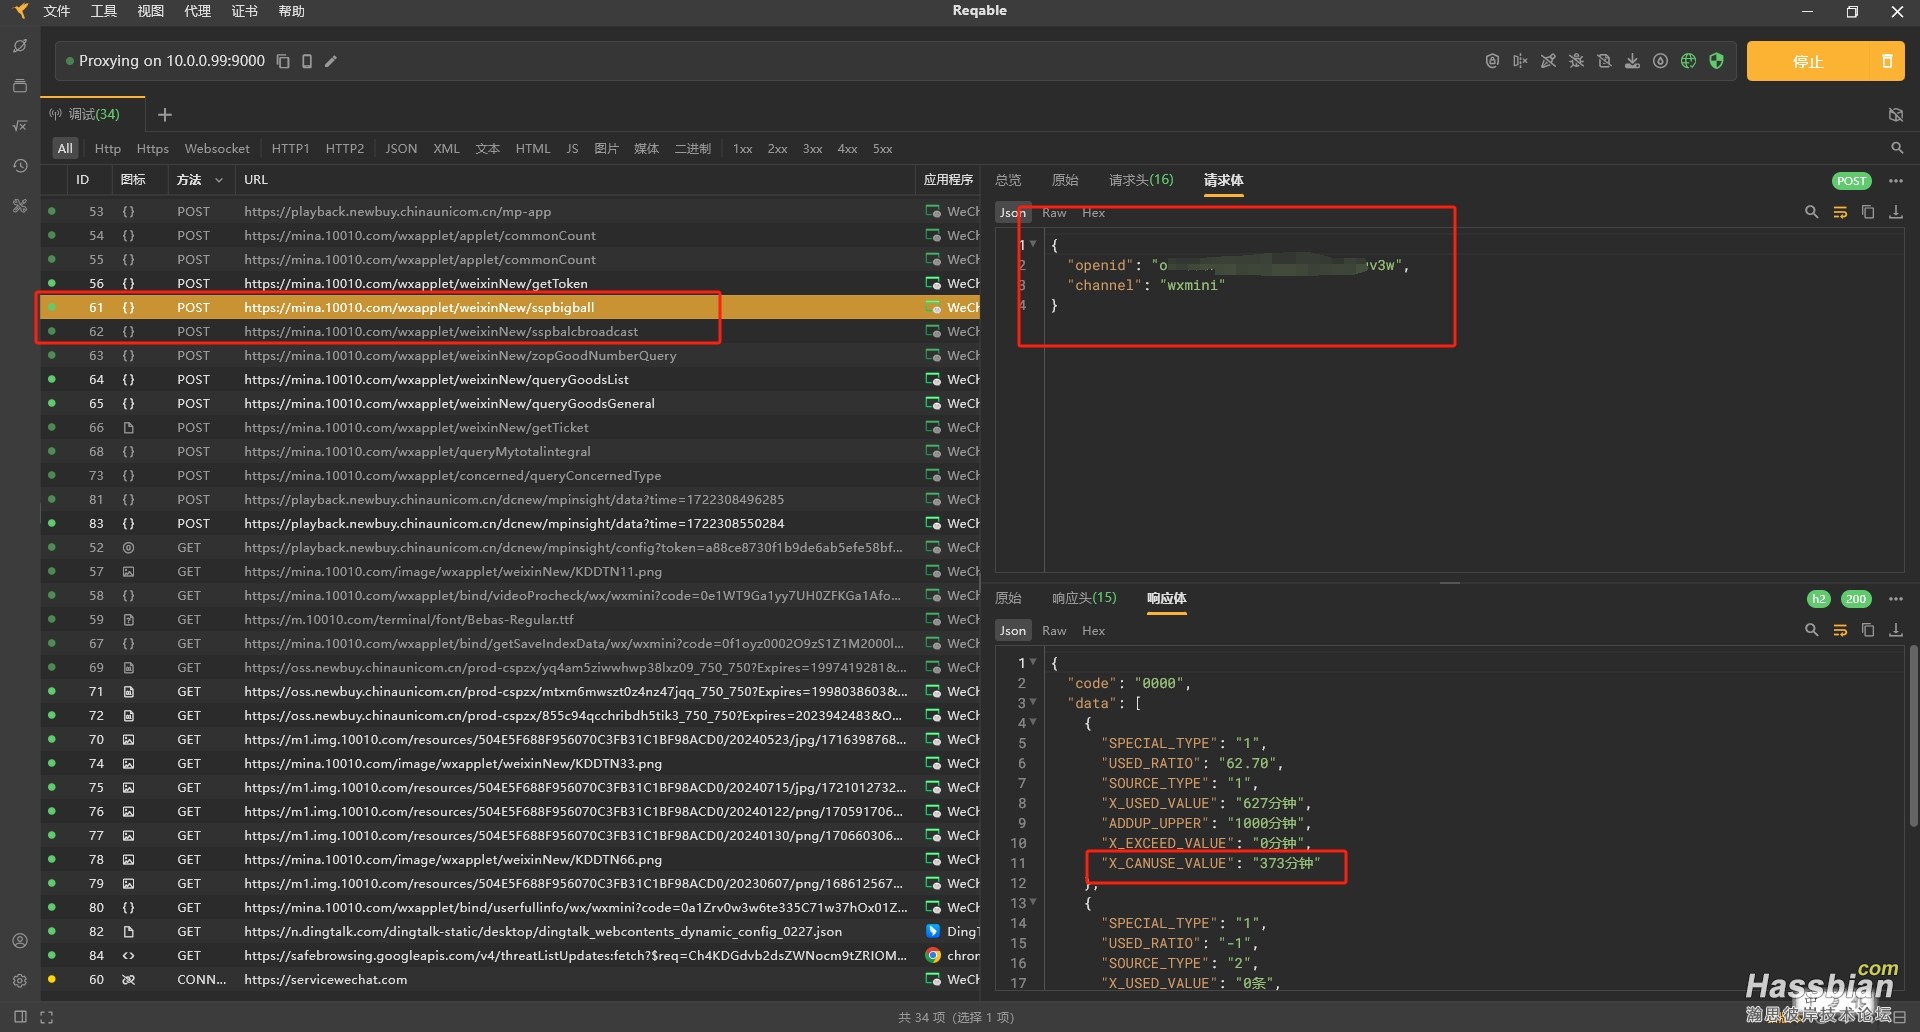Click the crossed-out cube icon
This screenshot has width=1920, height=1032.
[x=1895, y=115]
